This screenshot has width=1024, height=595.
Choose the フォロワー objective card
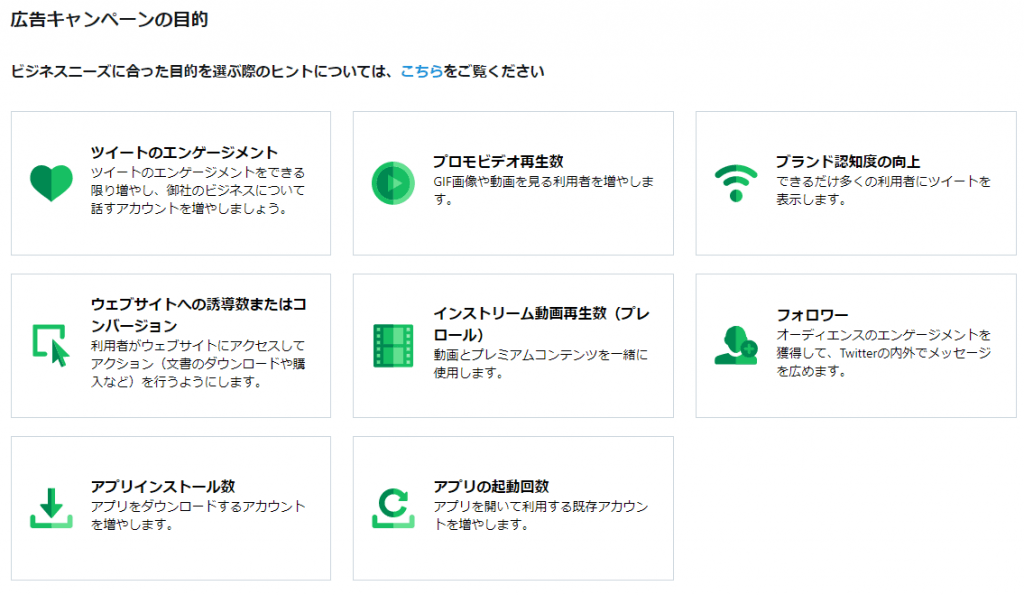click(x=857, y=344)
